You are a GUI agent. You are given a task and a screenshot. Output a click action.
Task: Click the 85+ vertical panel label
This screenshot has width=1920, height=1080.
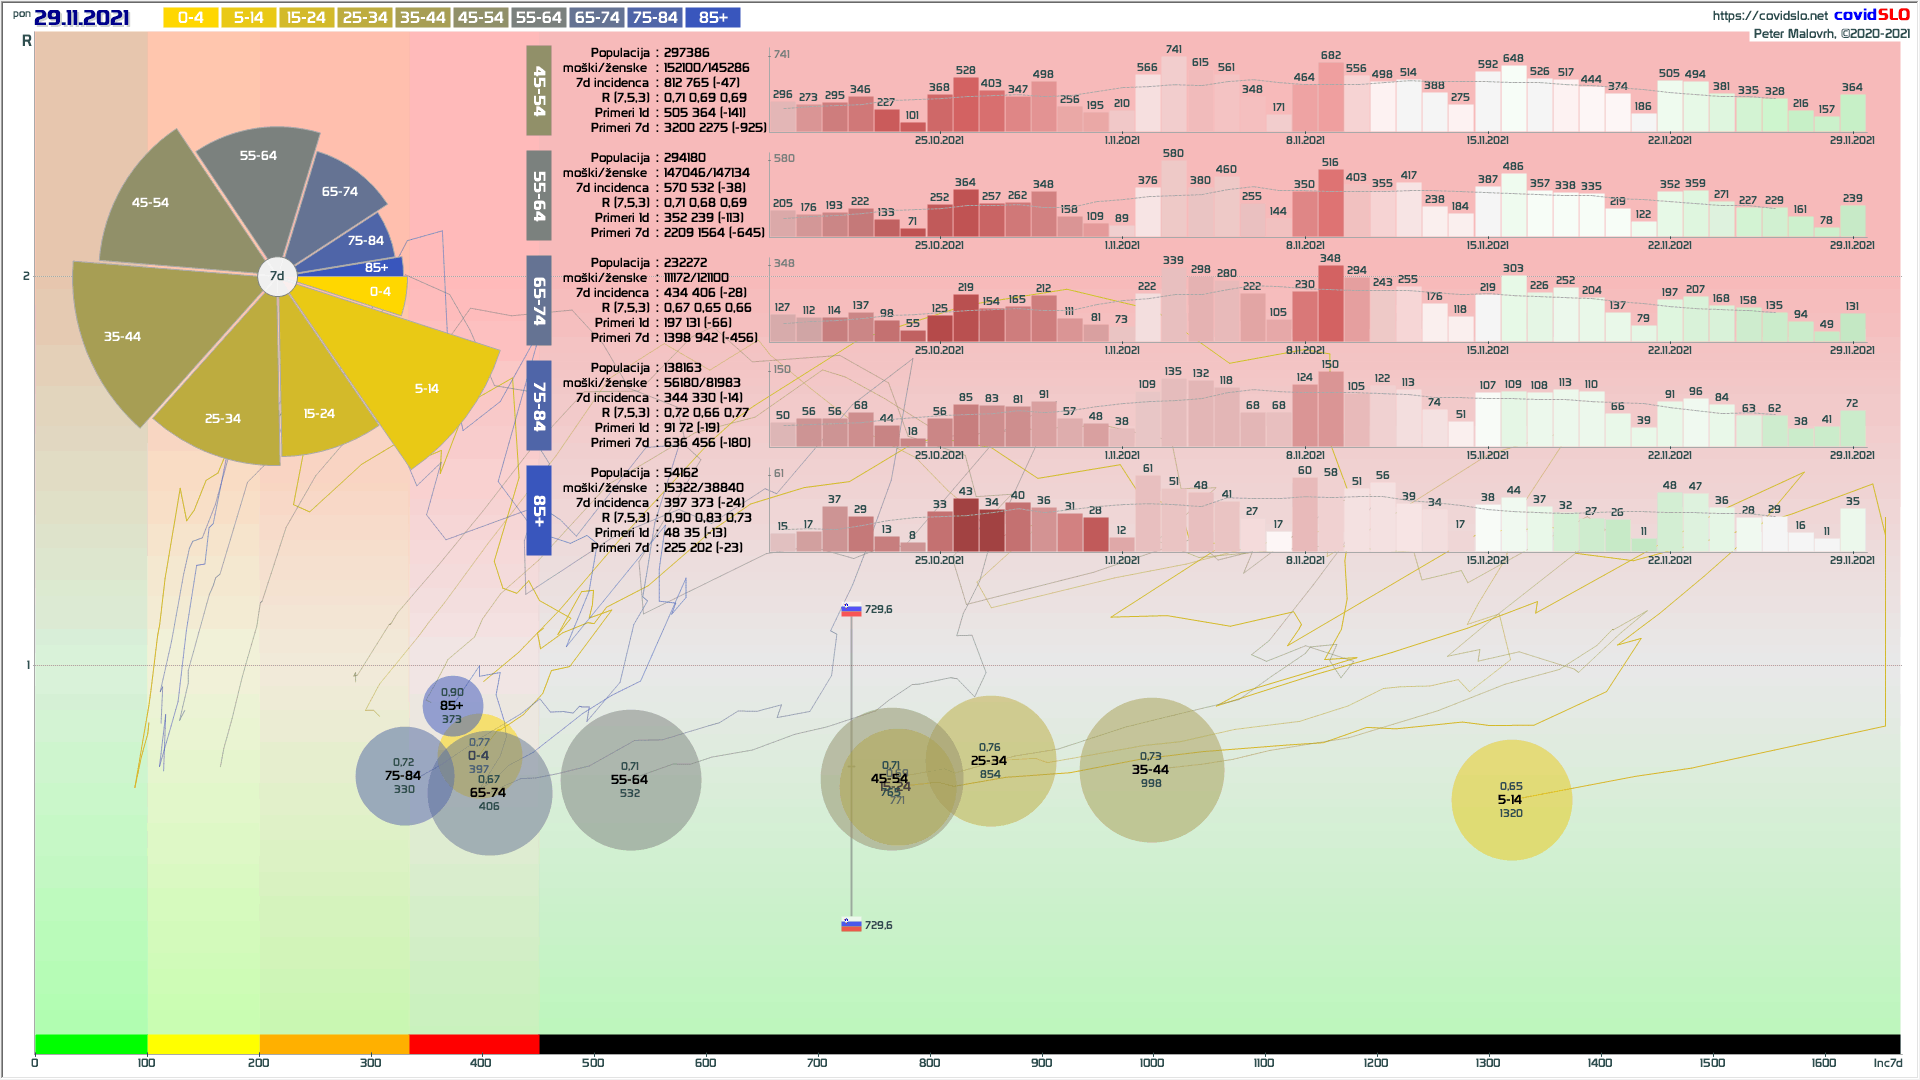click(539, 510)
